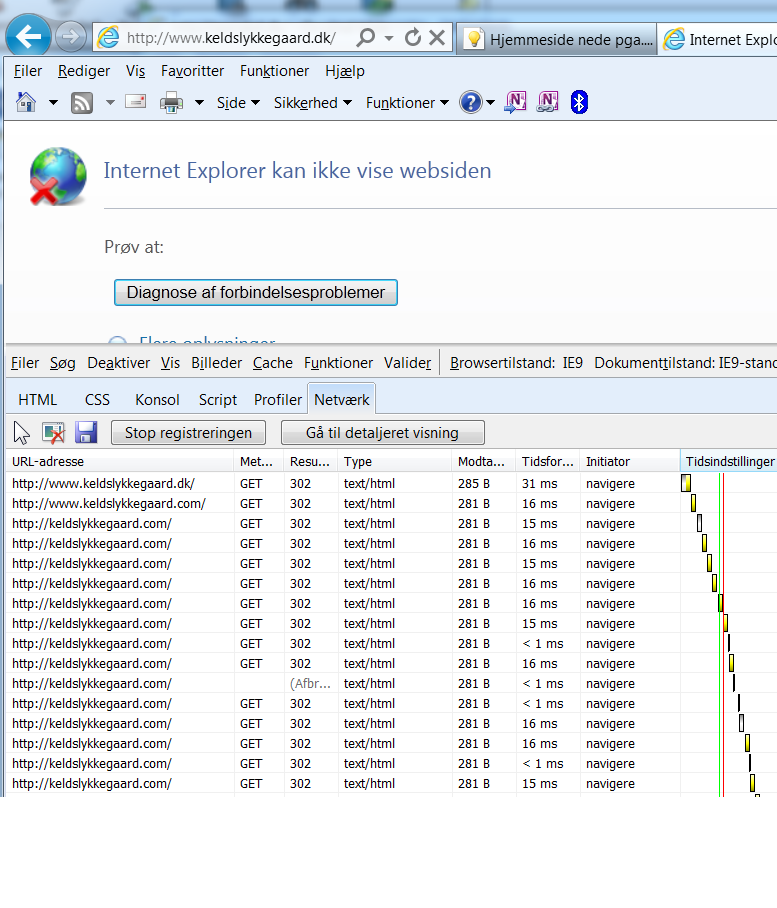The width and height of the screenshot is (777, 908).
Task: Open the RSS feeds dropdown arrow
Action: click(x=110, y=102)
